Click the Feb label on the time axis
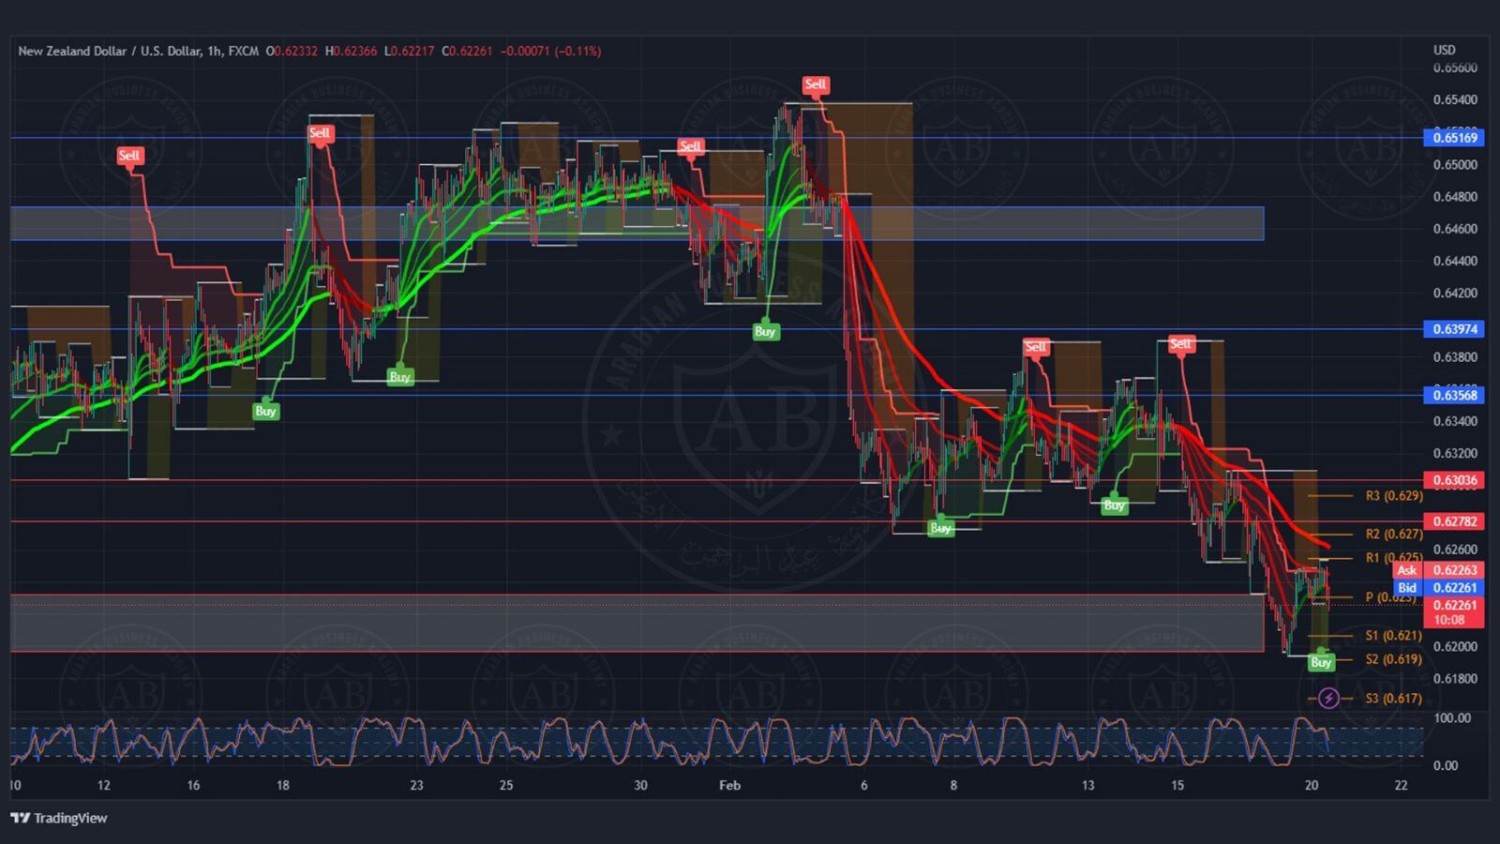The width and height of the screenshot is (1500, 844). [730, 785]
